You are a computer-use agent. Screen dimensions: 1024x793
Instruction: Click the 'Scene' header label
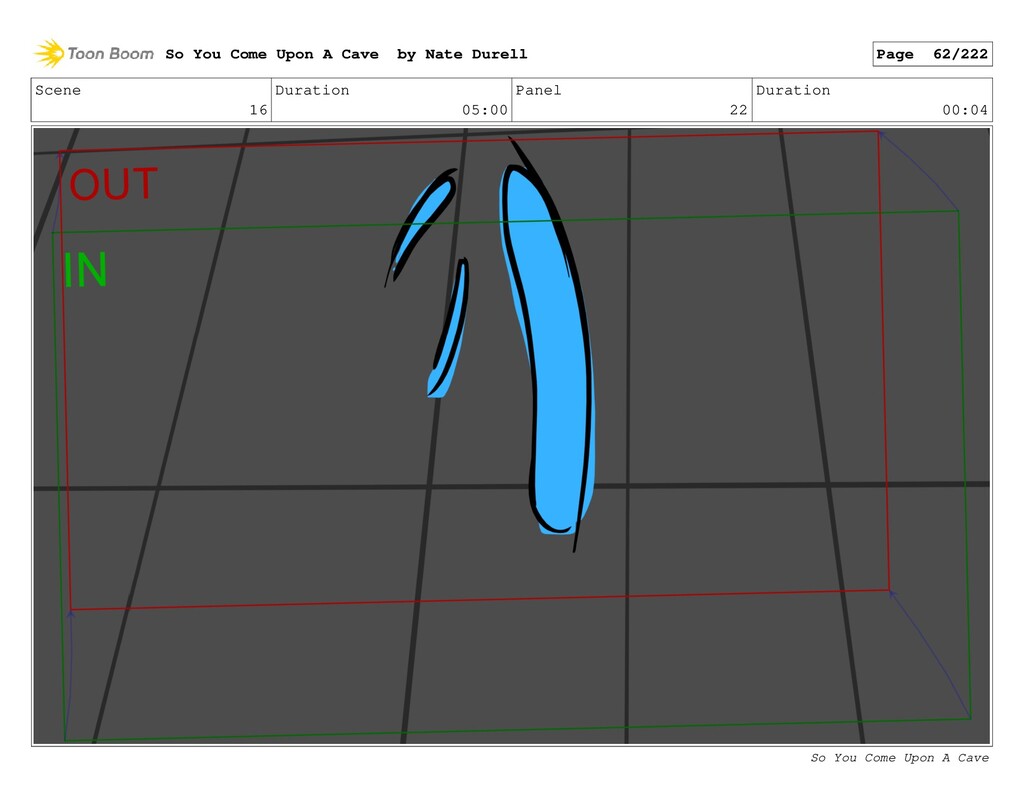(58, 90)
